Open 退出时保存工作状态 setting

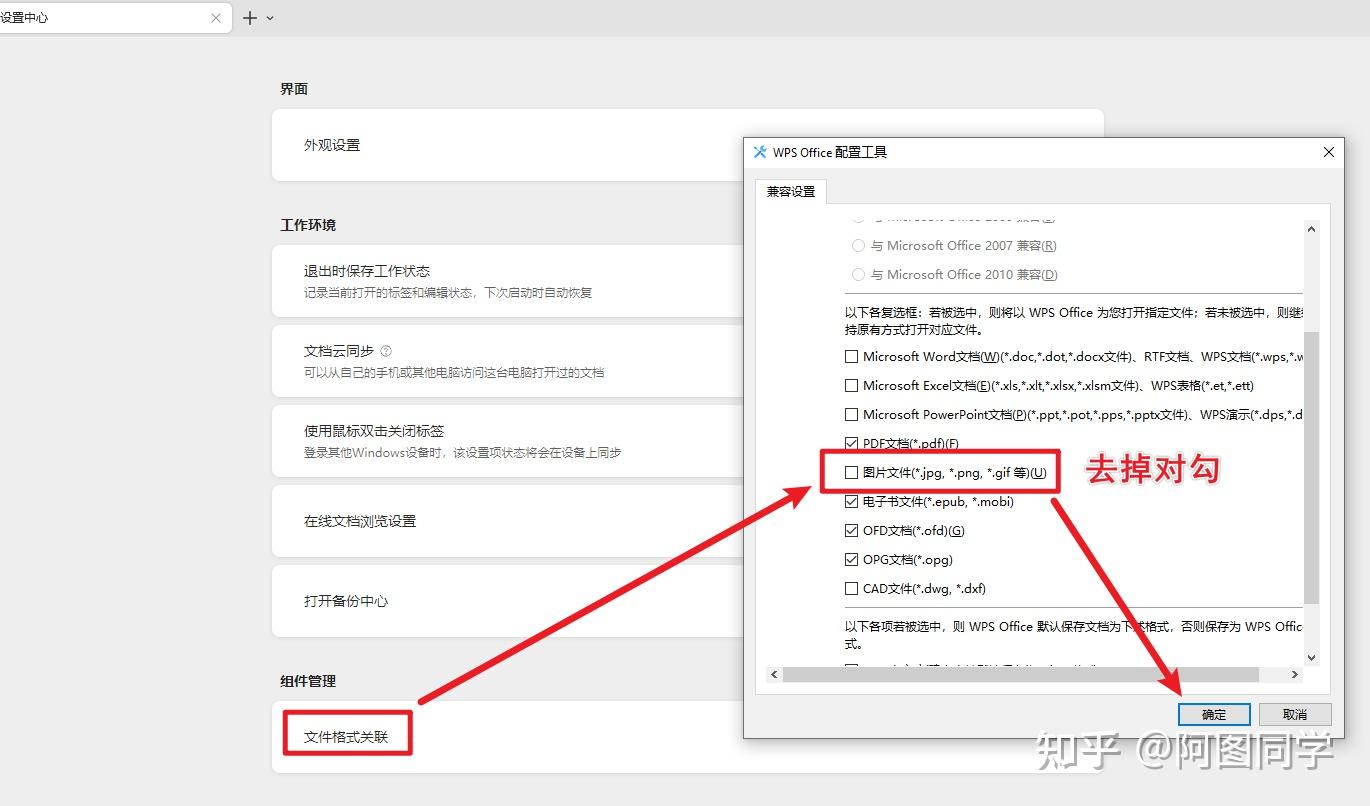point(508,281)
